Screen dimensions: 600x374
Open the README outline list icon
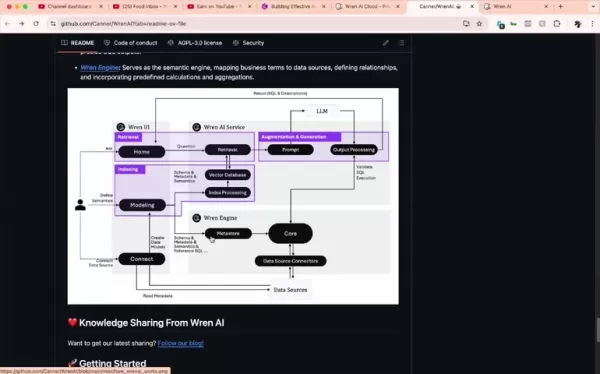pyautogui.click(x=401, y=43)
